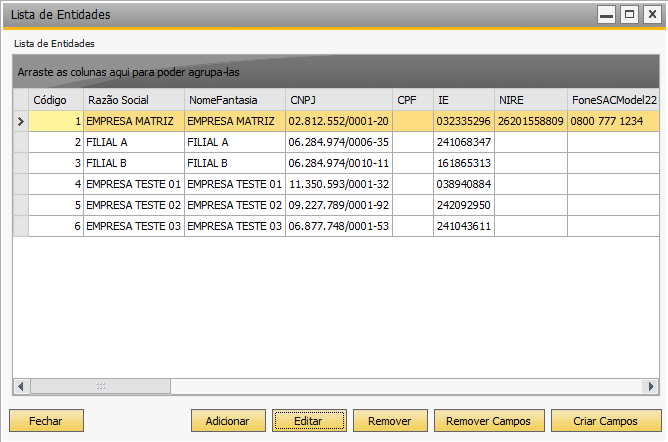Click IE value 161865313
Image resolution: width=668 pixels, height=442 pixels.
coord(464,163)
